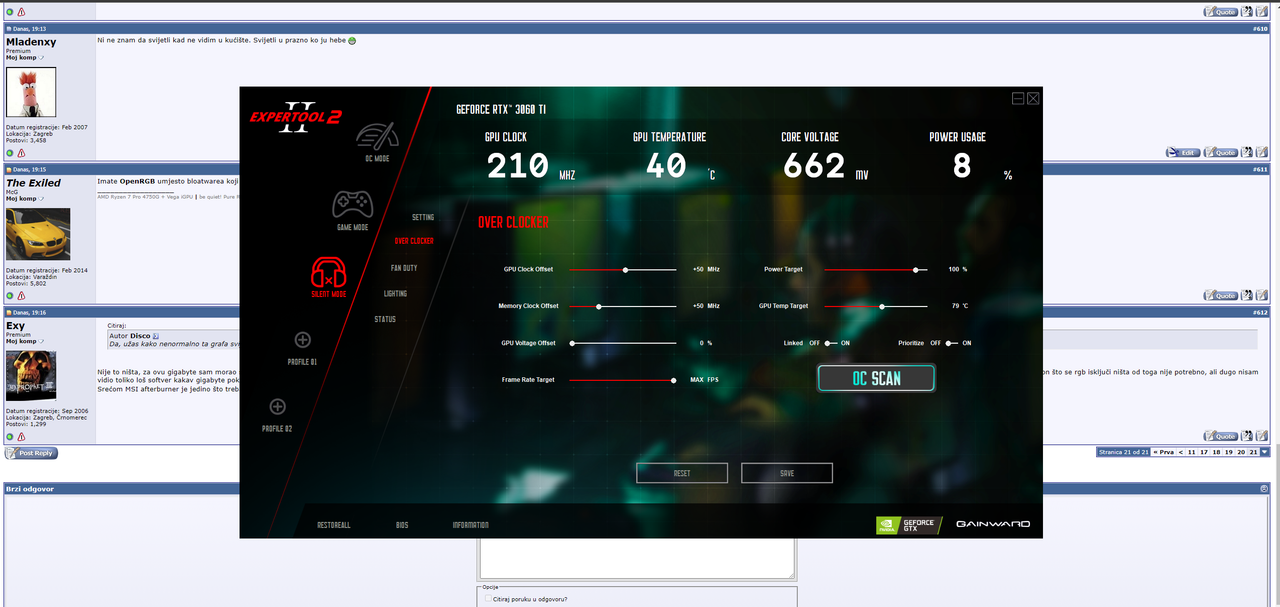The width and height of the screenshot is (1280, 607).
Task: Open the Information bottom menu item
Action: (x=470, y=525)
